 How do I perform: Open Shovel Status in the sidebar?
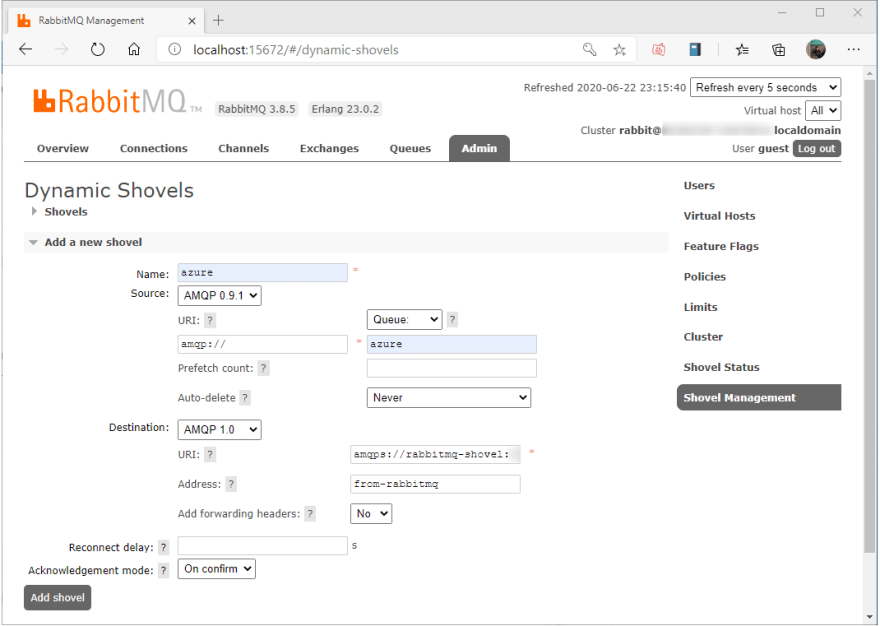[721, 367]
